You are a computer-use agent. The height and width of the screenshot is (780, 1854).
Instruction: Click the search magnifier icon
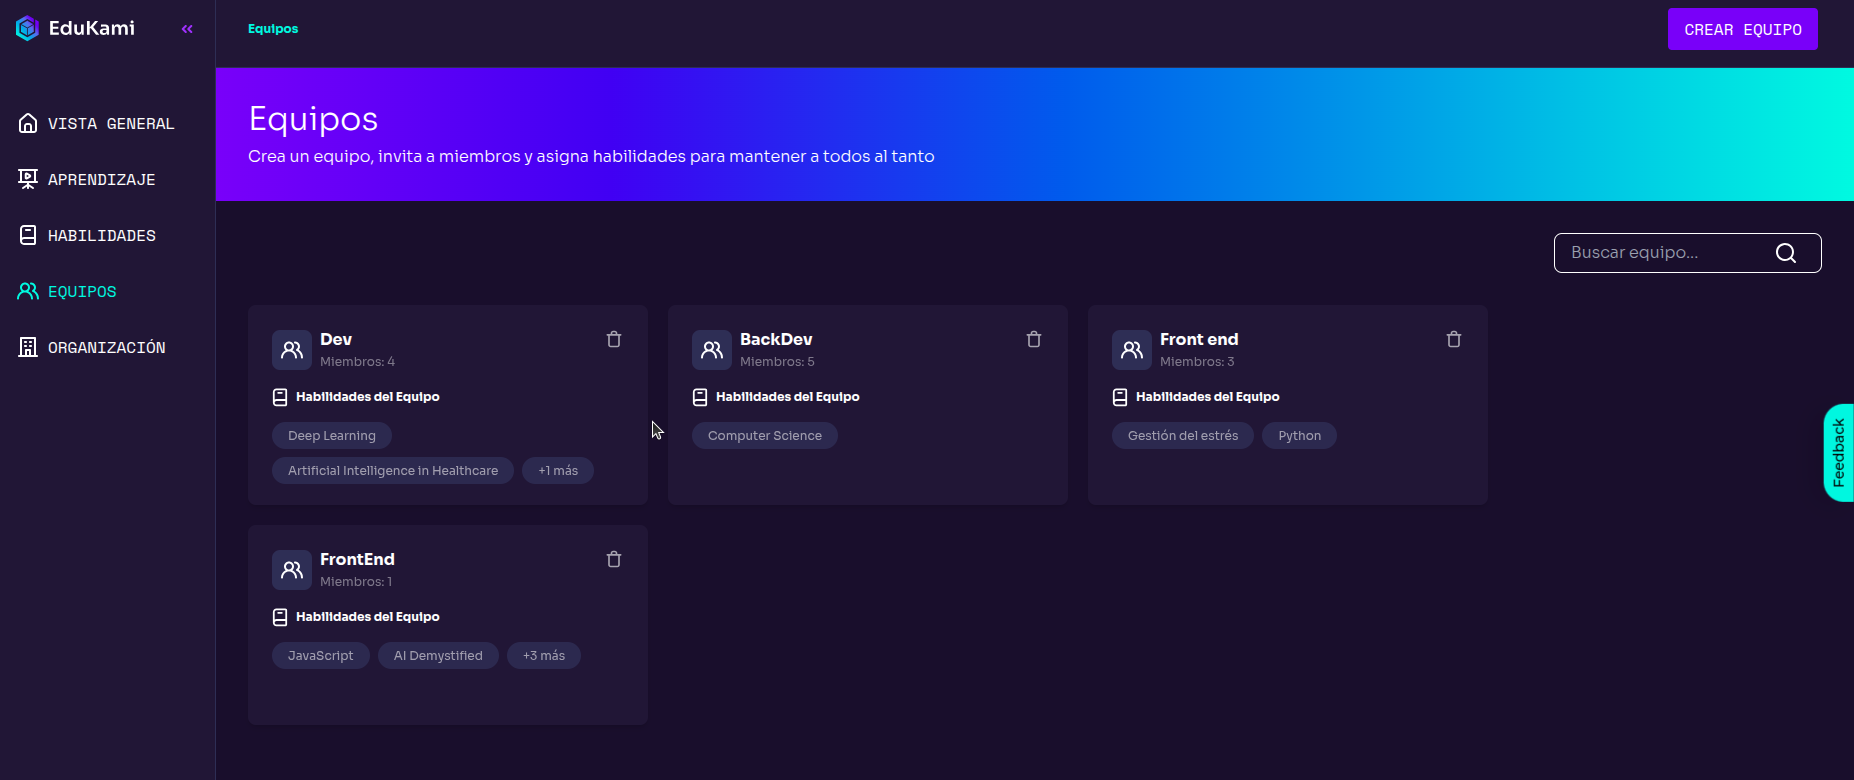coord(1786,253)
